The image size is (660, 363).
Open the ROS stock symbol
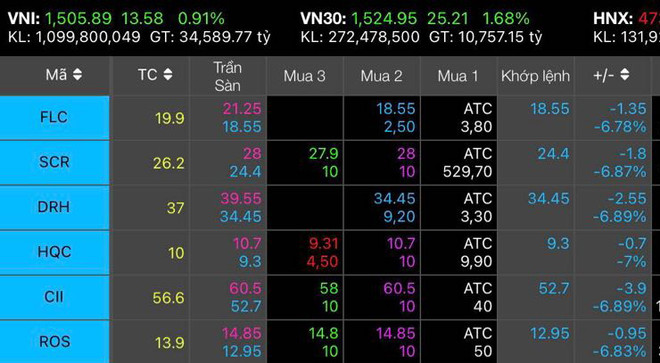(54, 342)
